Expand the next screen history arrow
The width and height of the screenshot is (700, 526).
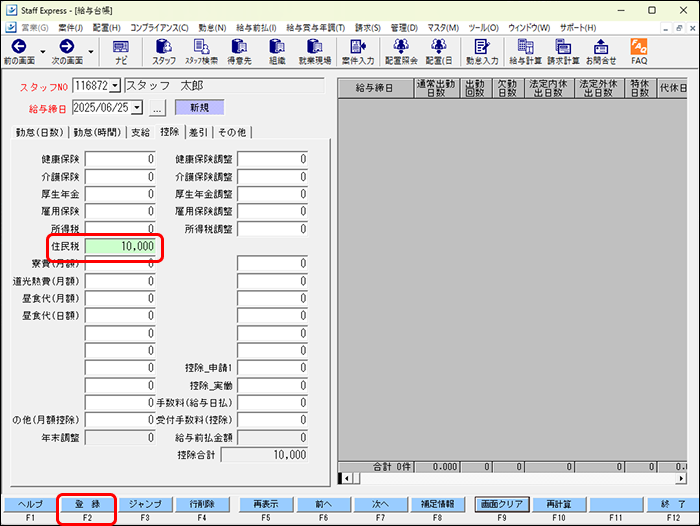coord(91,52)
